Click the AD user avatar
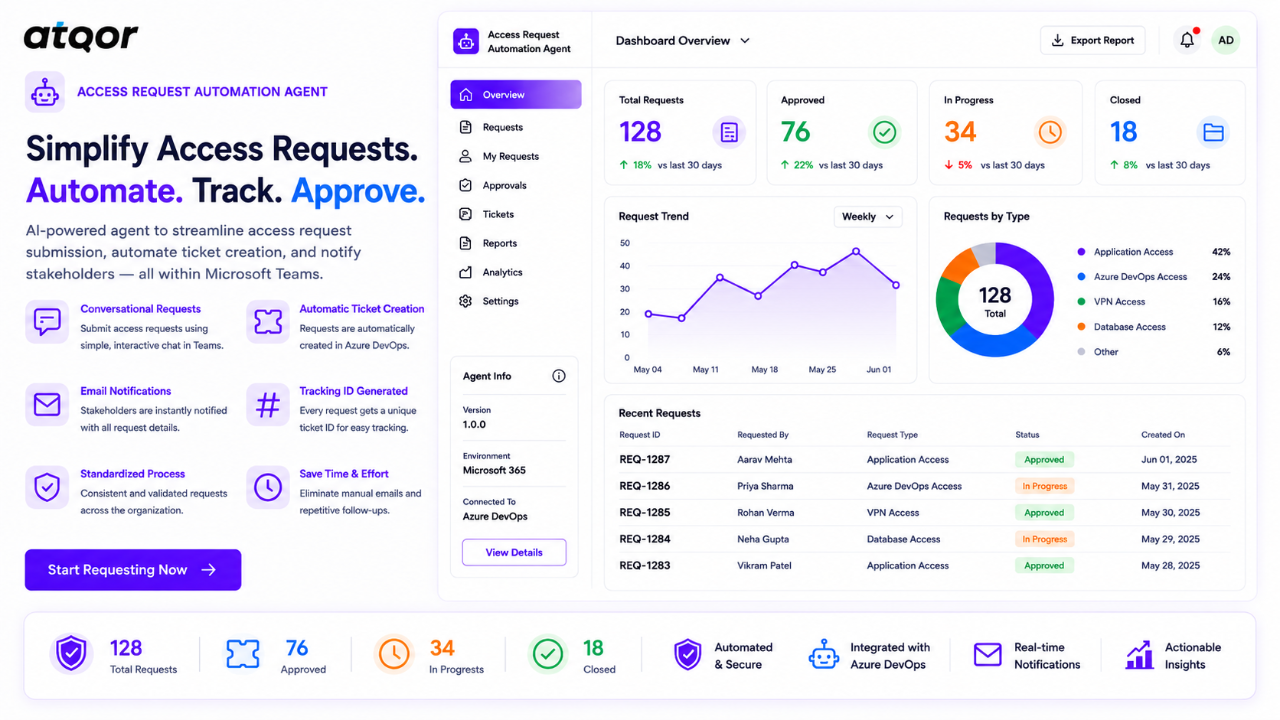The height and width of the screenshot is (720, 1280). (x=1226, y=41)
